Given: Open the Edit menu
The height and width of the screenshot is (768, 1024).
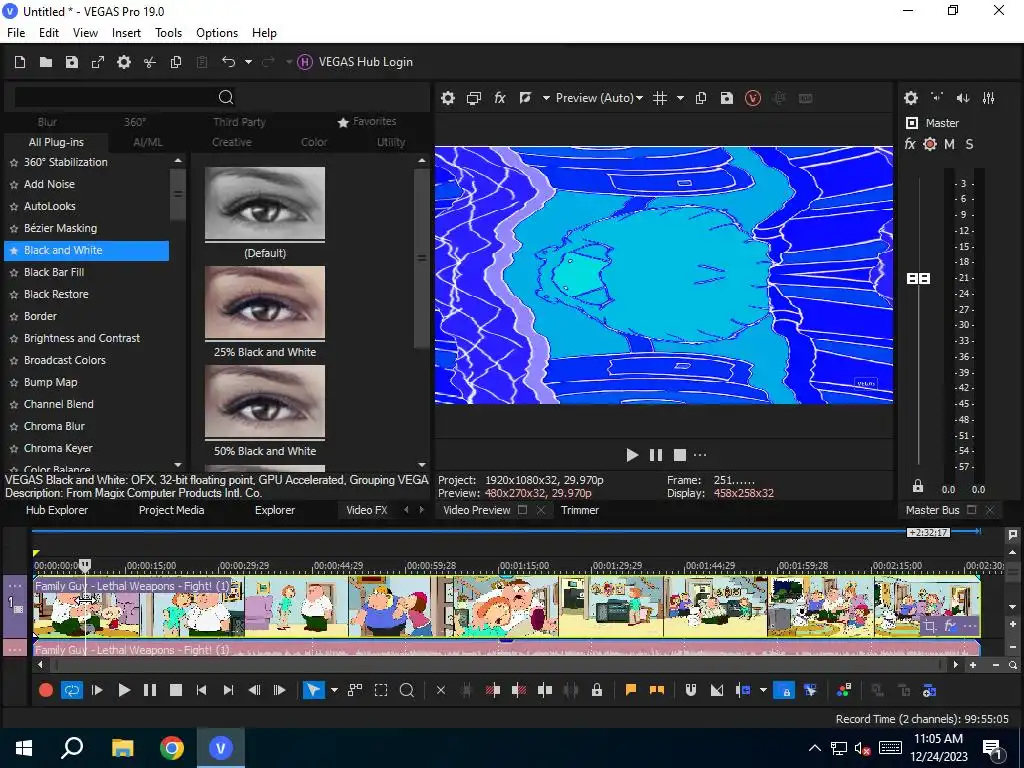Looking at the screenshot, I should tap(49, 33).
